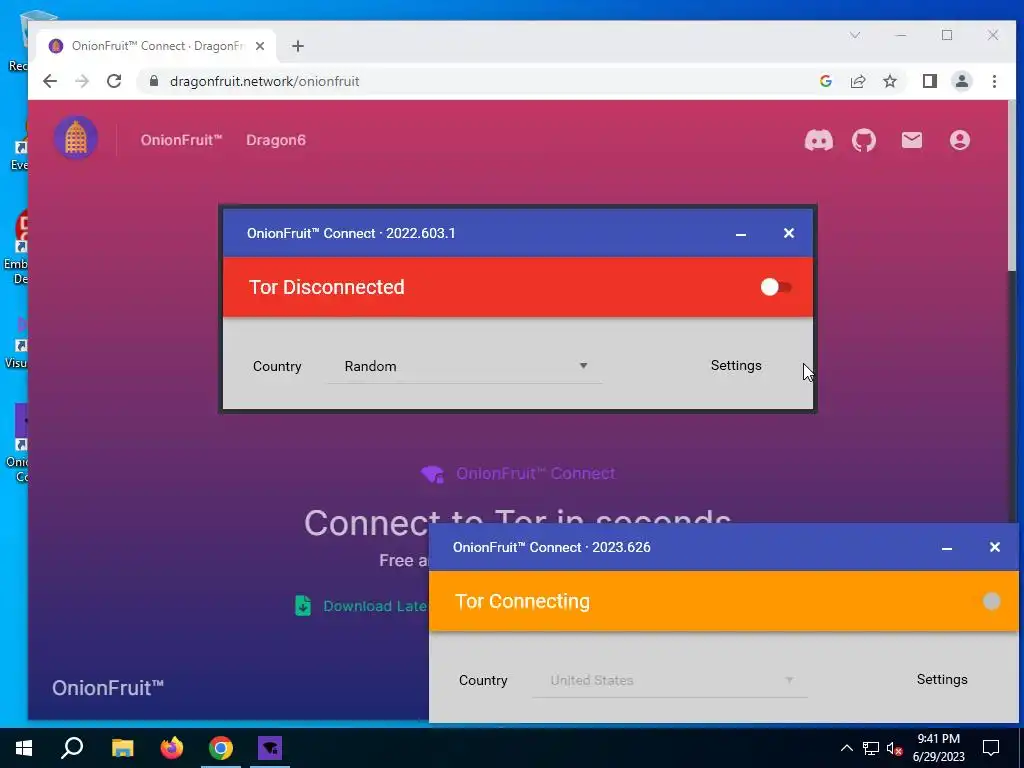The image size is (1024, 768).
Task: Reload the page with Chrome's refresh icon
Action: tap(114, 81)
